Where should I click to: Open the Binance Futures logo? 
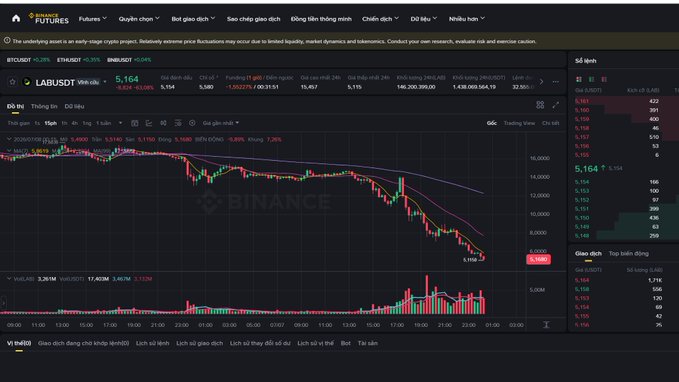point(48,18)
